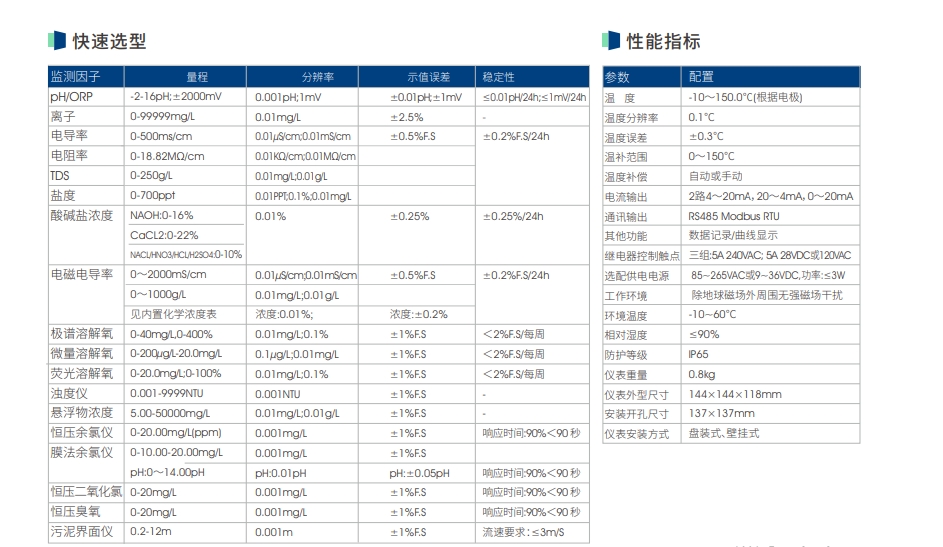Select the TDS row label
Image resolution: width=943 pixels, height=547 pixels.
pos(60,176)
